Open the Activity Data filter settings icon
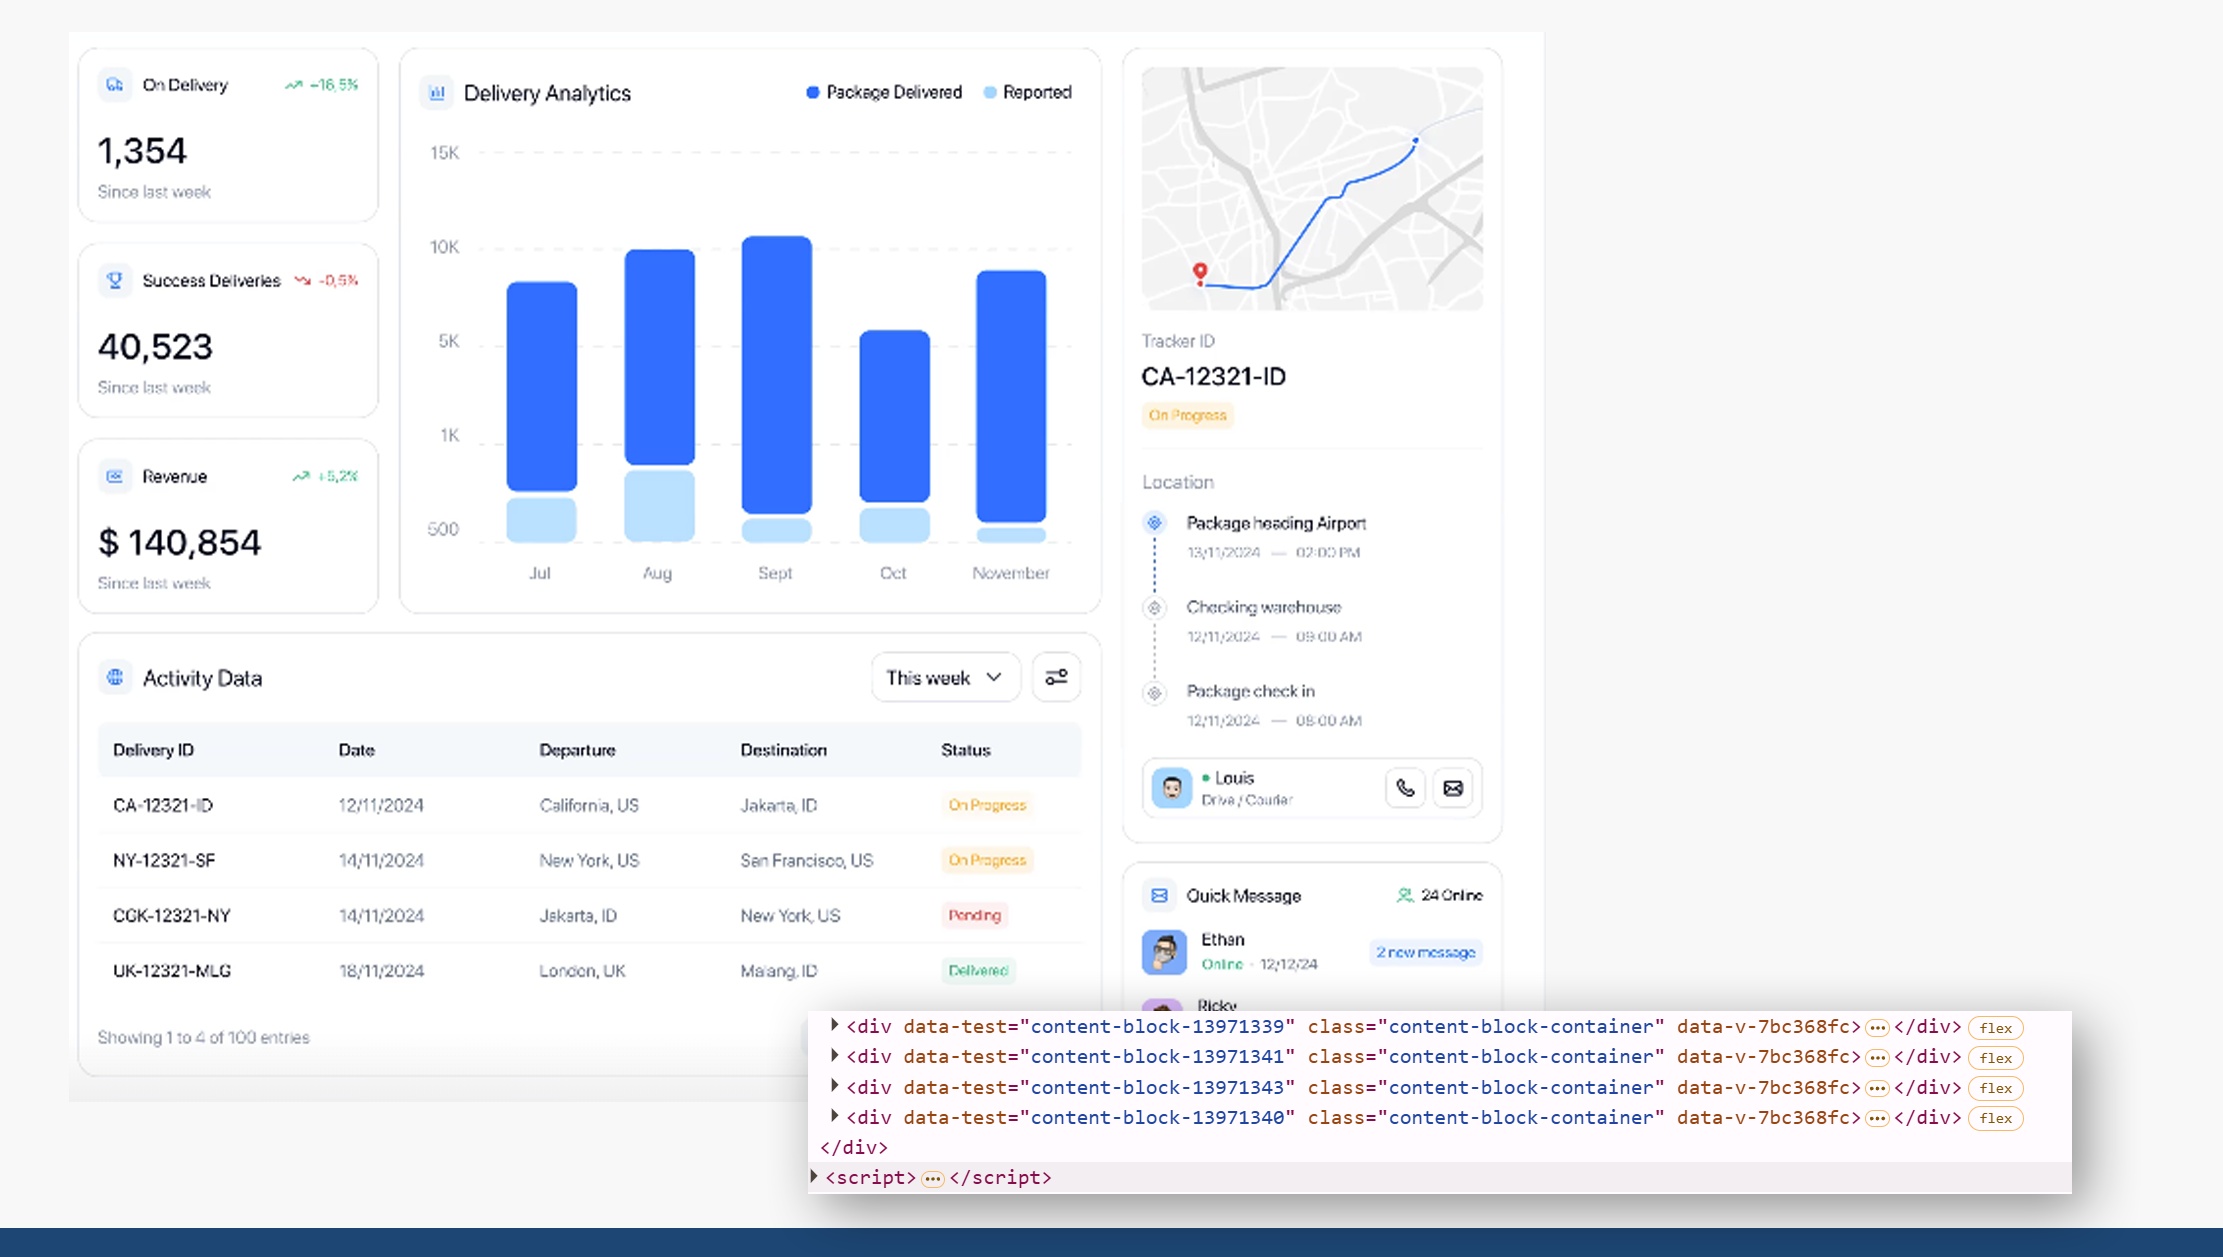This screenshot has height=1257, width=2223. point(1056,677)
